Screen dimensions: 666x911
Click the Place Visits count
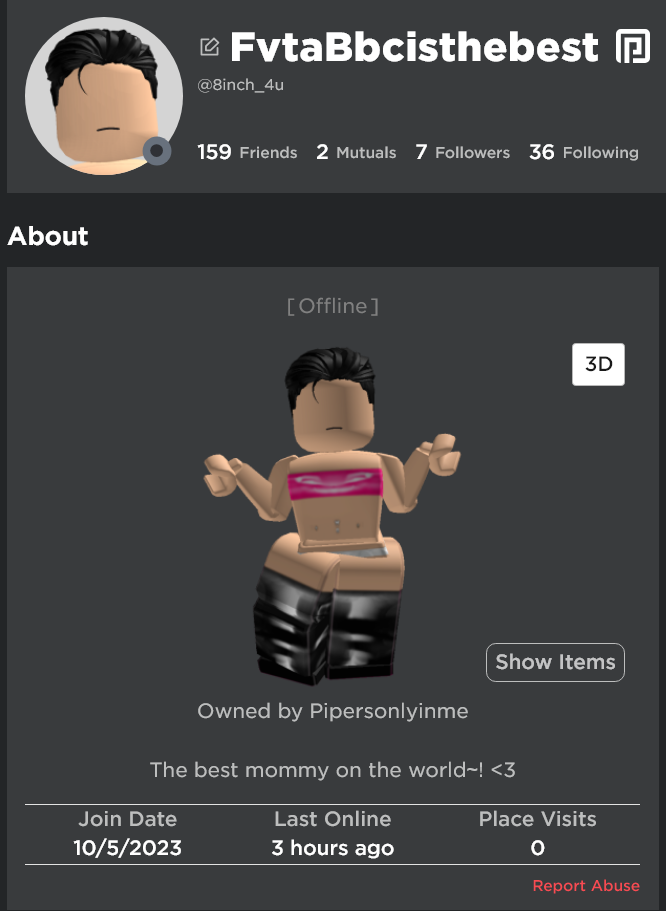tap(538, 848)
